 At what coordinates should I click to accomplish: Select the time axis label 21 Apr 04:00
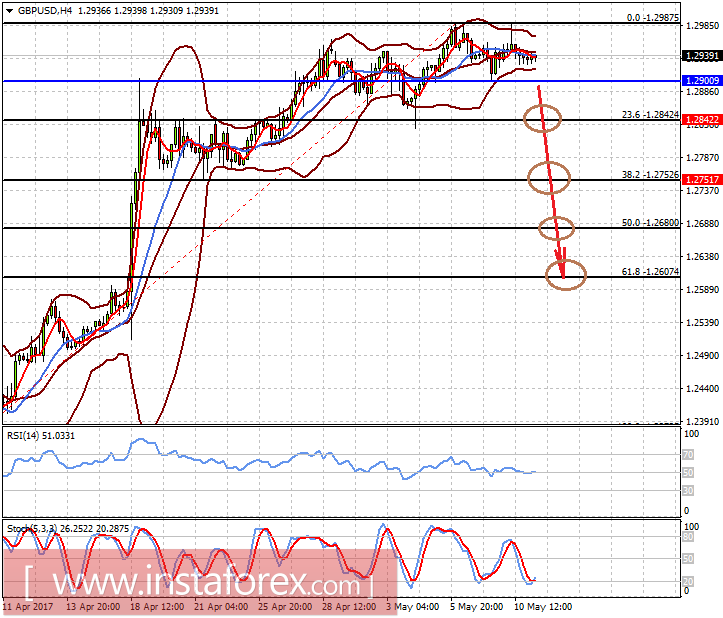221,606
